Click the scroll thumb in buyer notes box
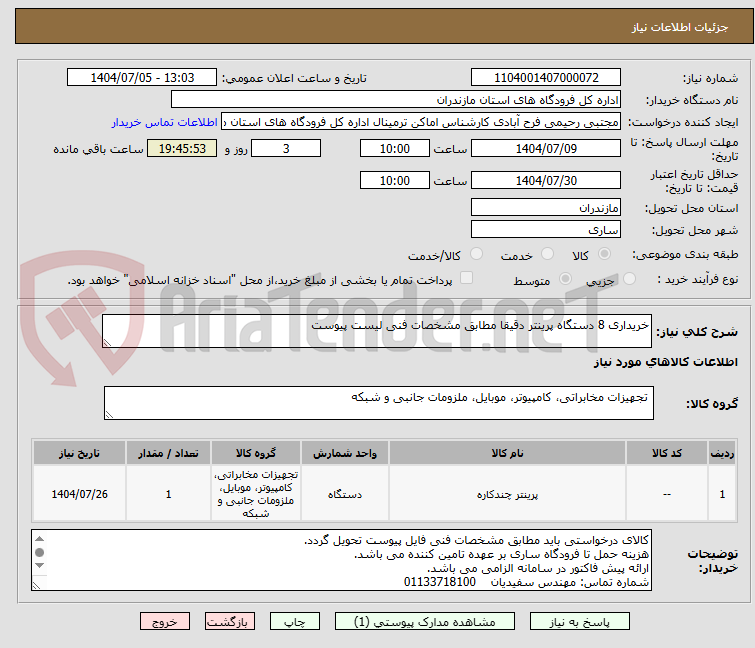Viewport: 755px width, 648px height. click(x=39, y=552)
